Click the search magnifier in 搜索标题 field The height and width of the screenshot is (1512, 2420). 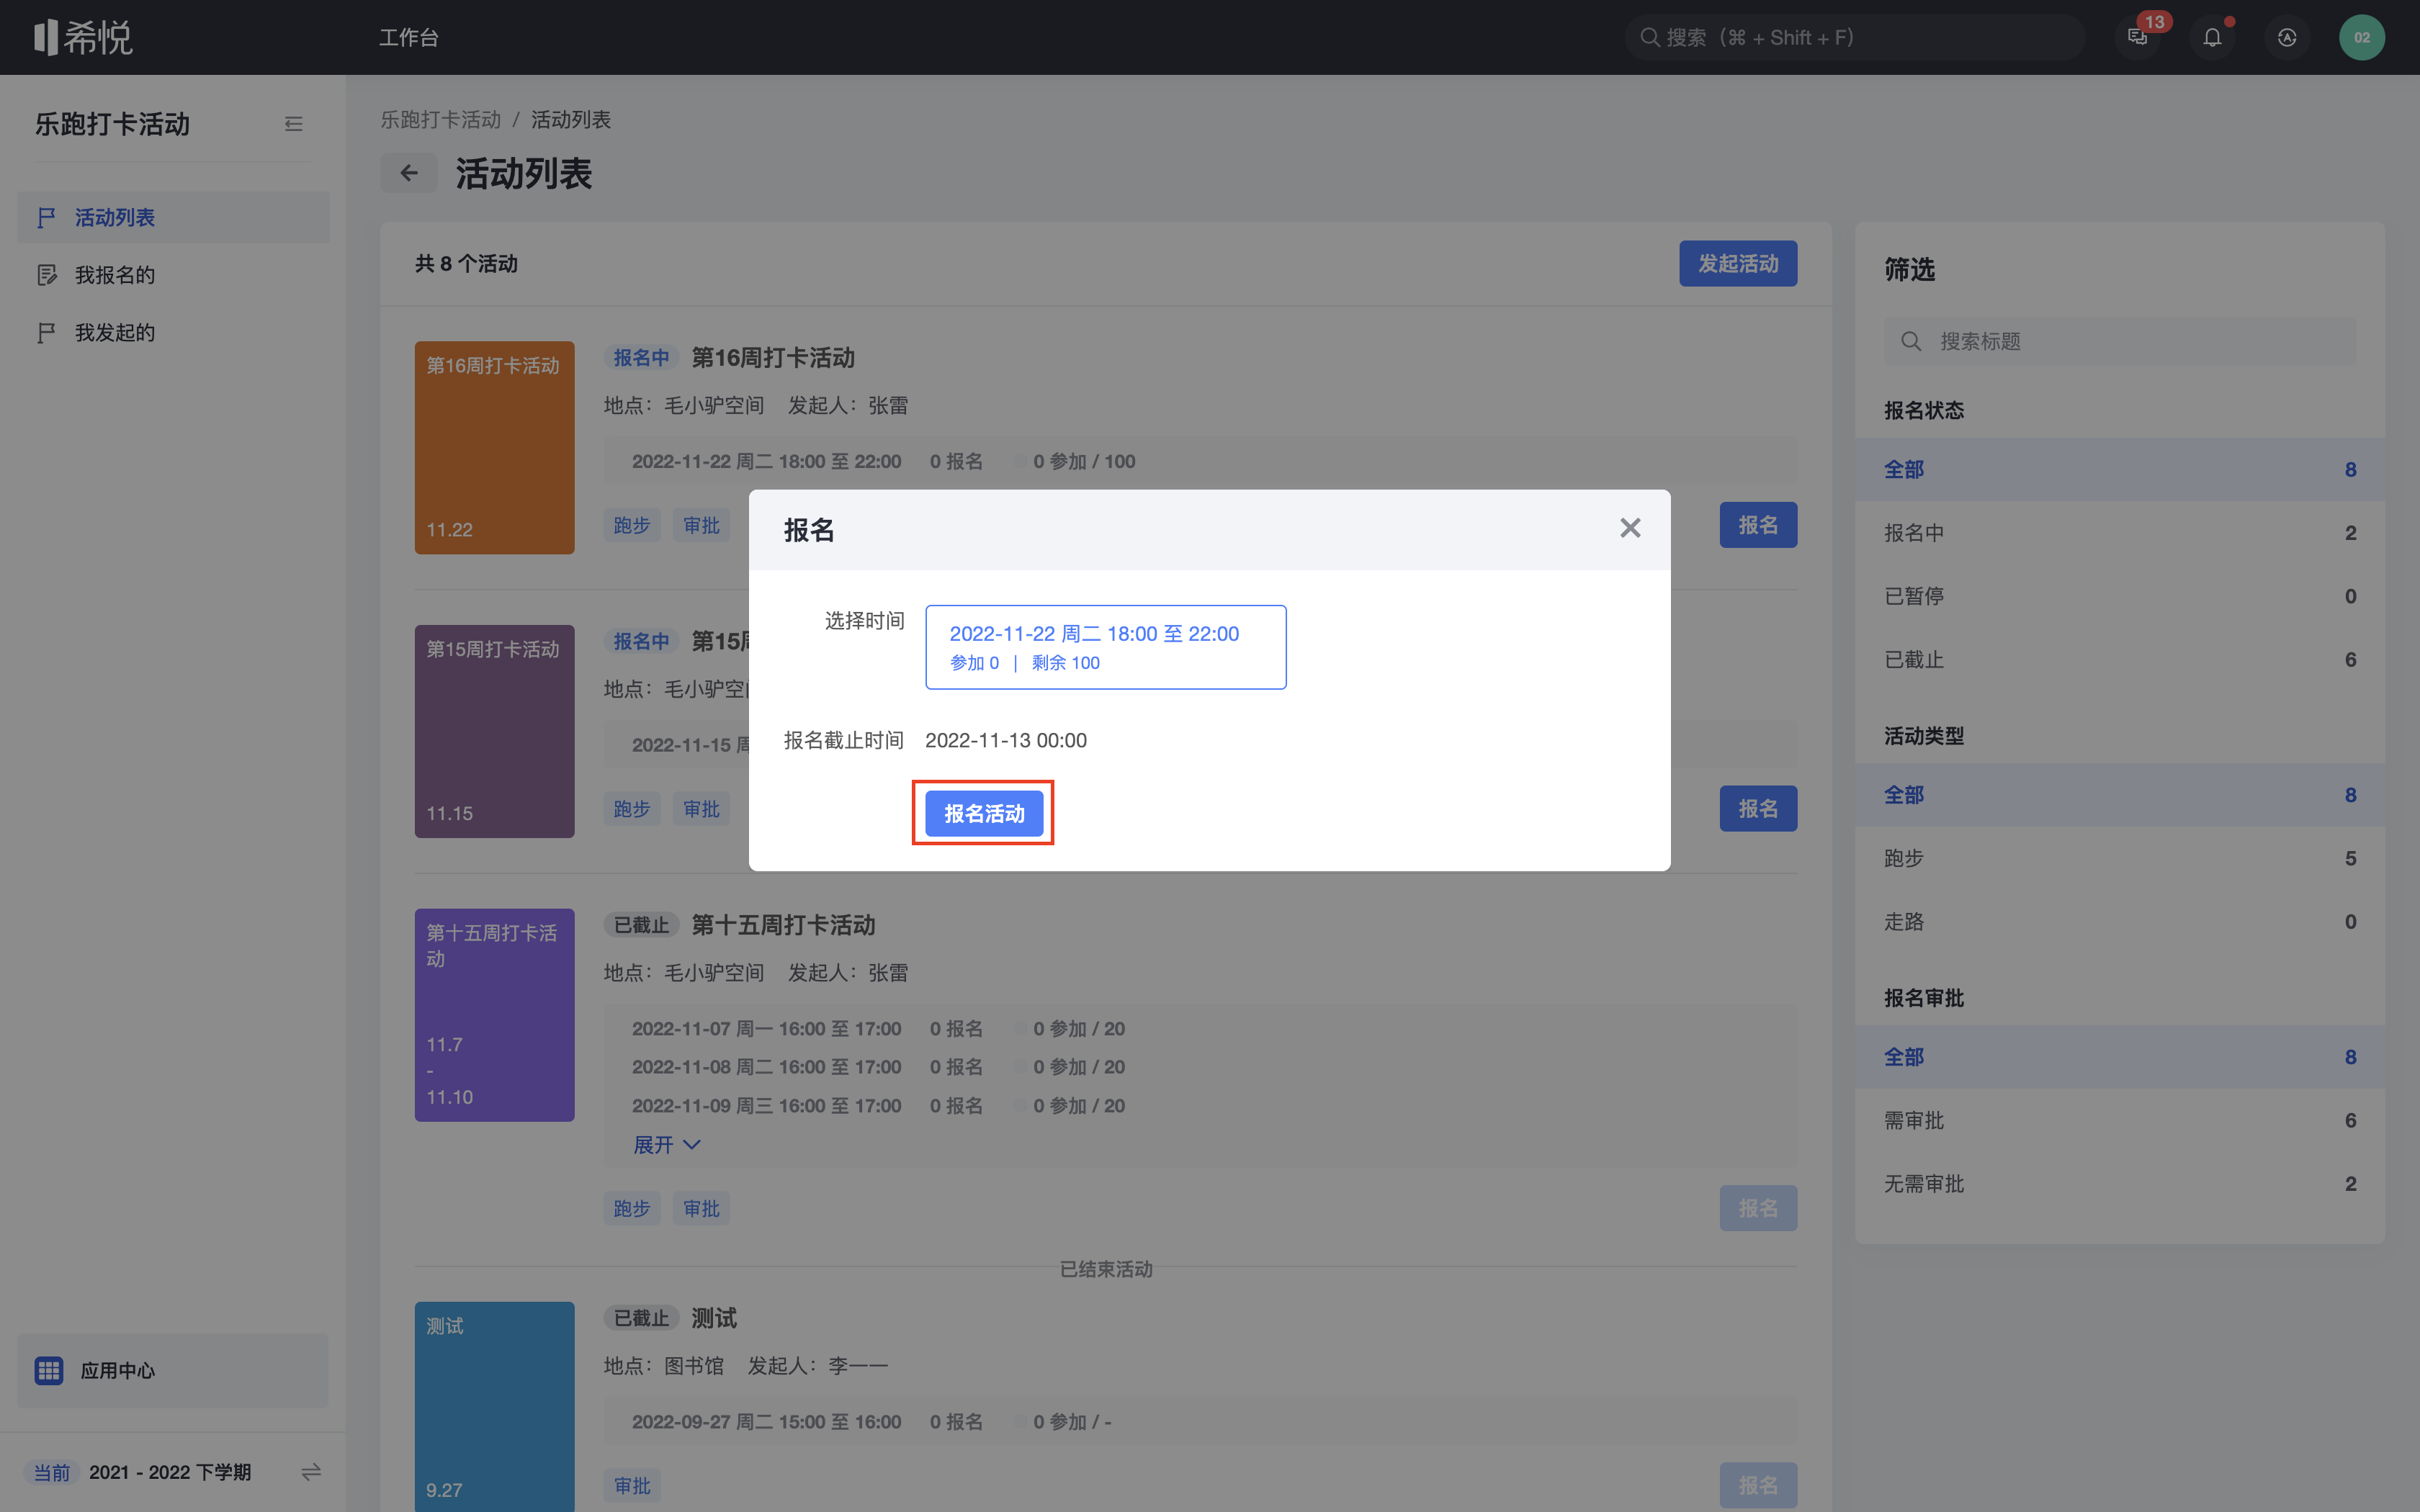[x=1911, y=341]
